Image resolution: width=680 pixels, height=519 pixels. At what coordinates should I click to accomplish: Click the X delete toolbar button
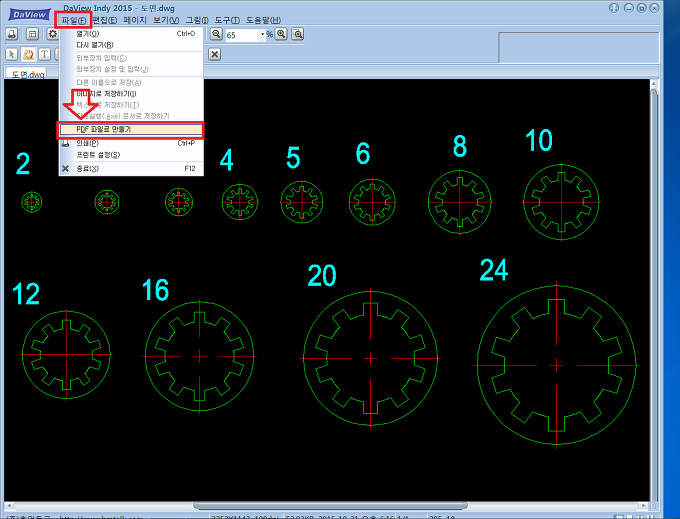click(214, 54)
